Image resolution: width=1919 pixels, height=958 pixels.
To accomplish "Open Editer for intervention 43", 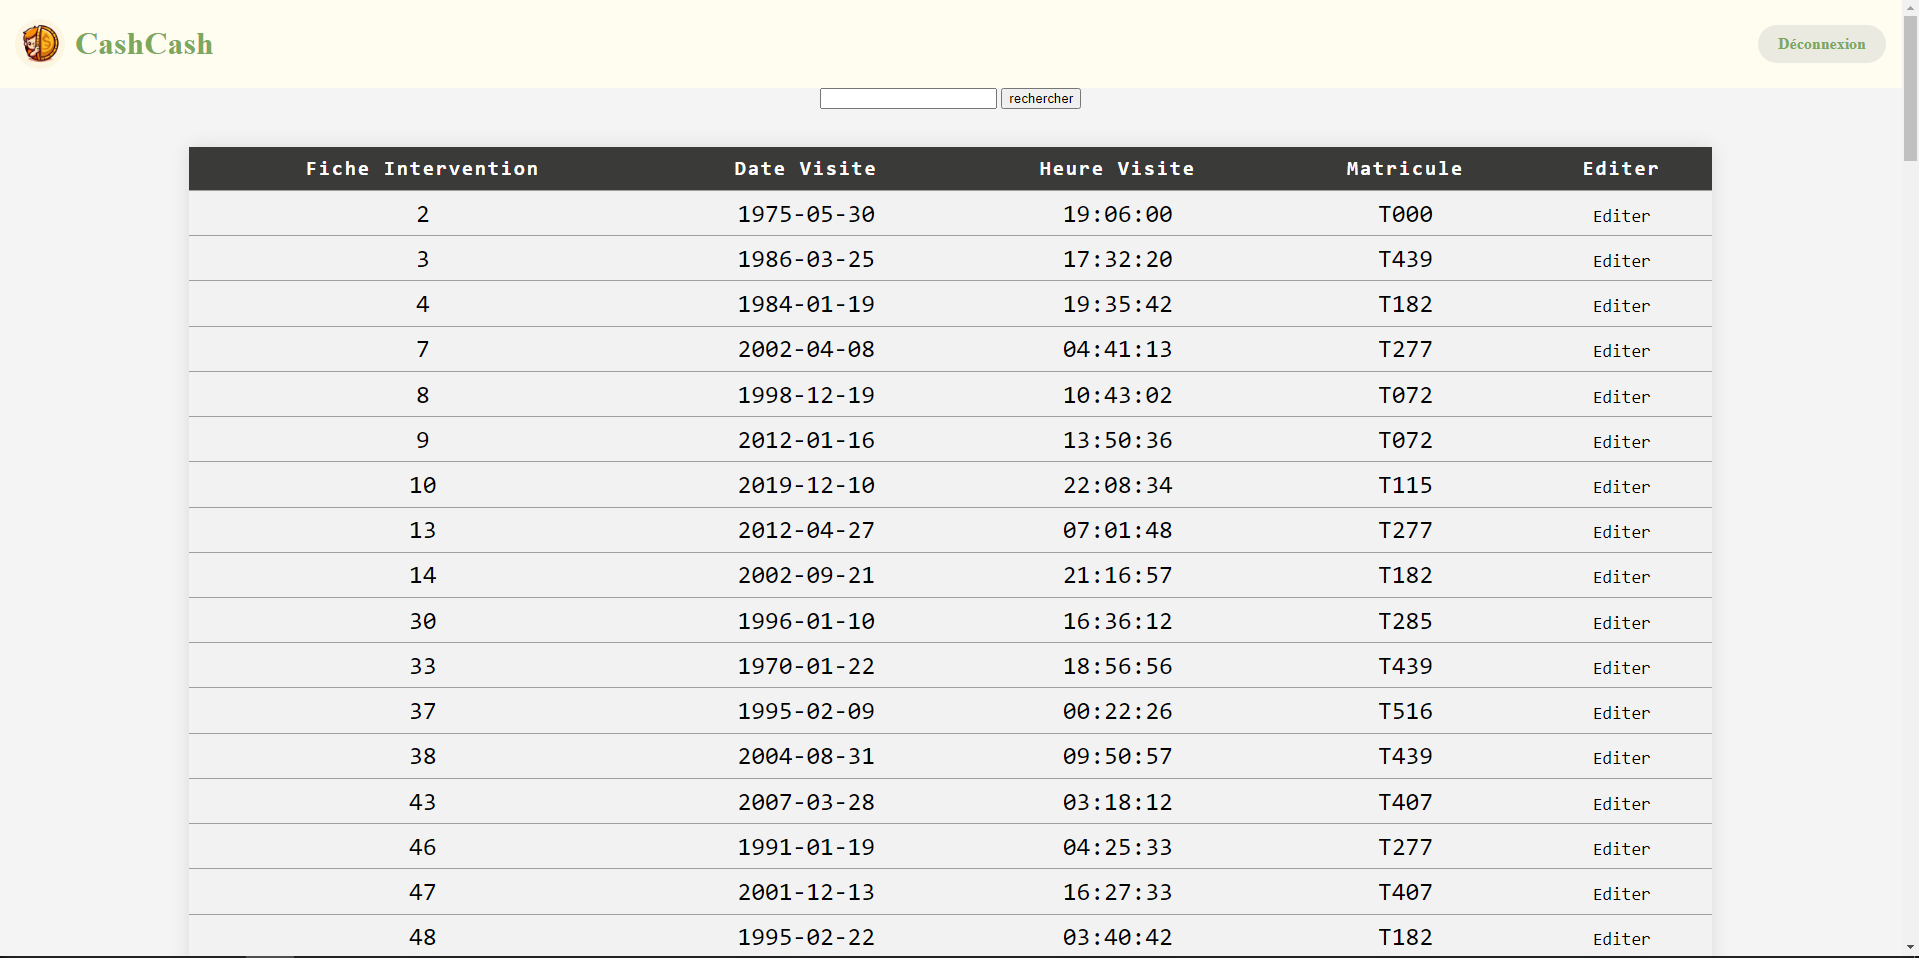I will pos(1620,804).
